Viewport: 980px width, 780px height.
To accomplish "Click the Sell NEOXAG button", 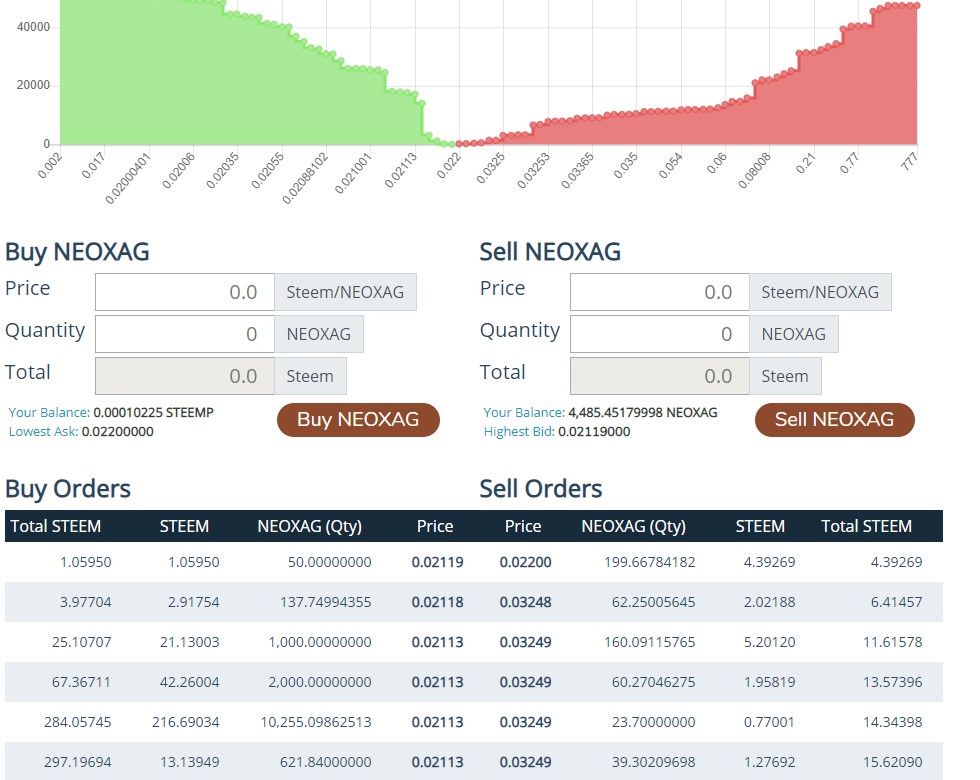I will click(834, 419).
